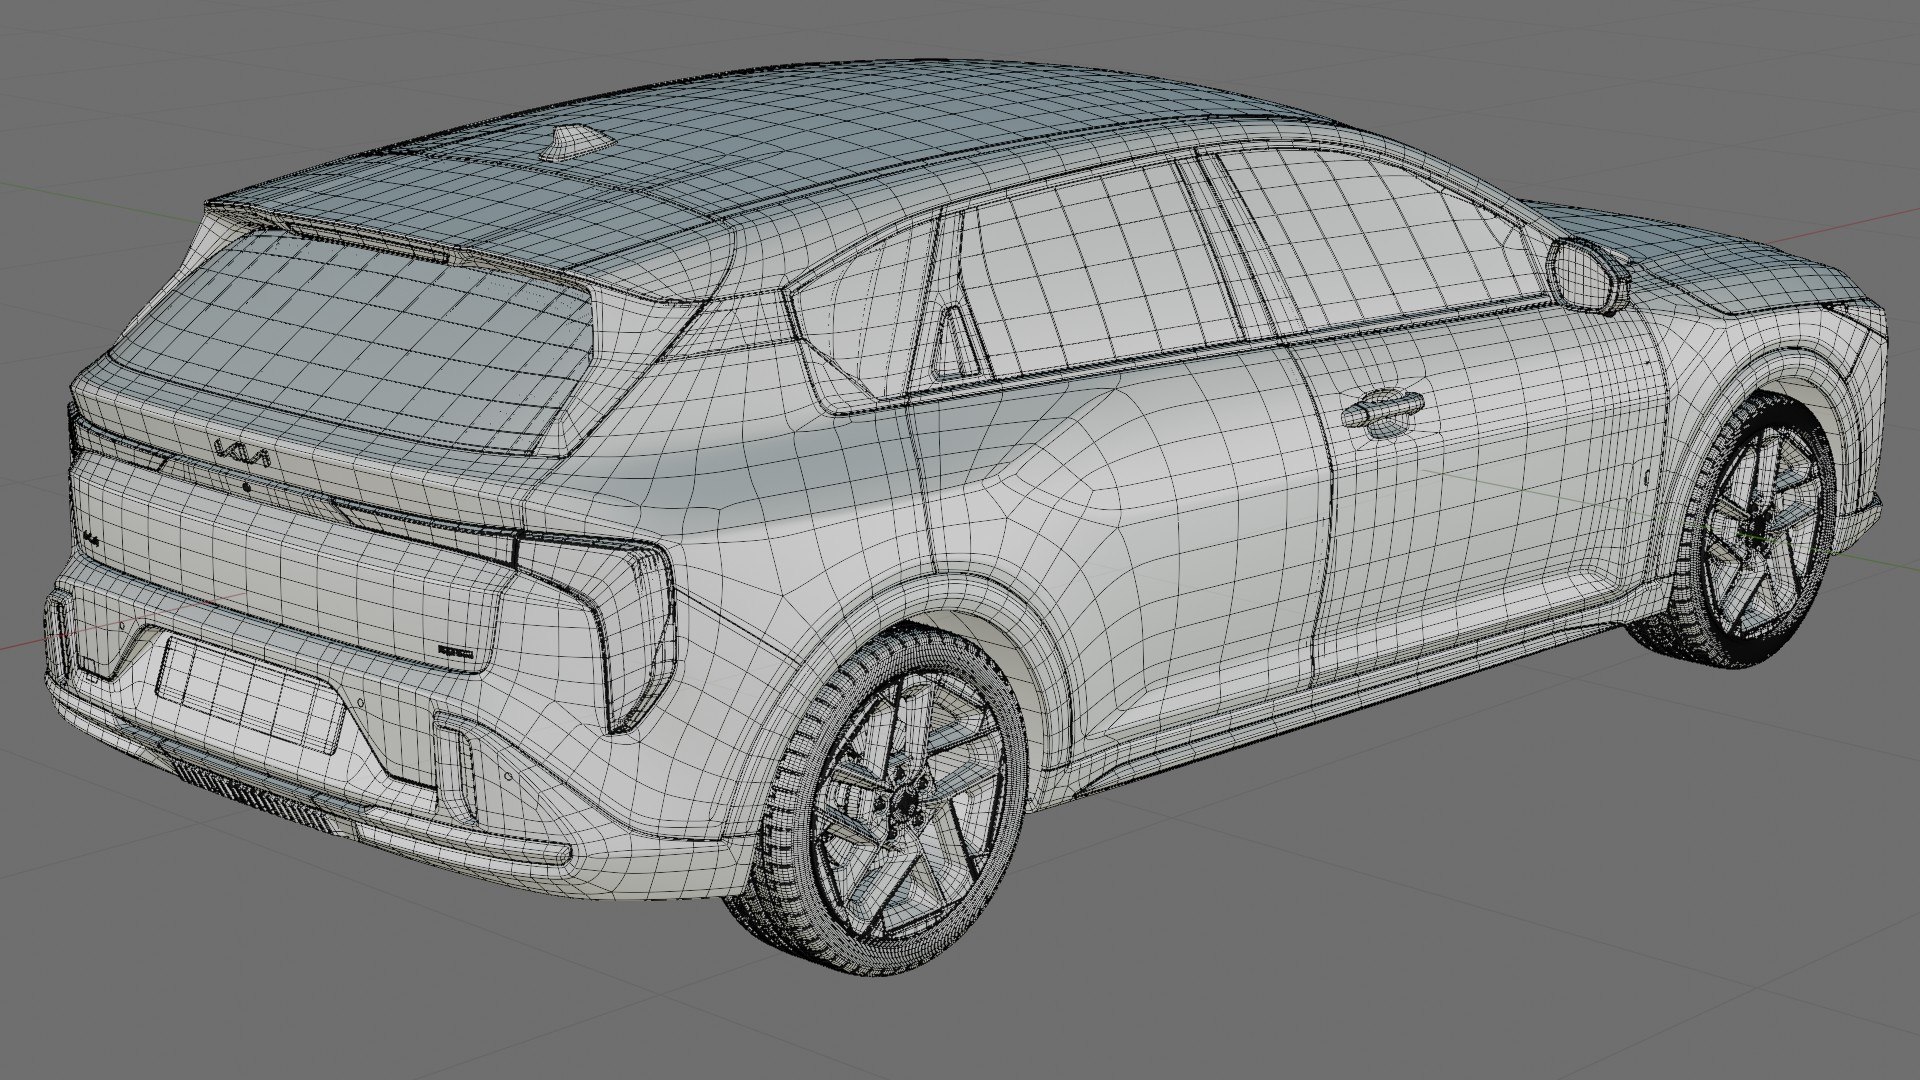Select the rear door window glass
1920x1080 pixels.
click(x=1100, y=272)
